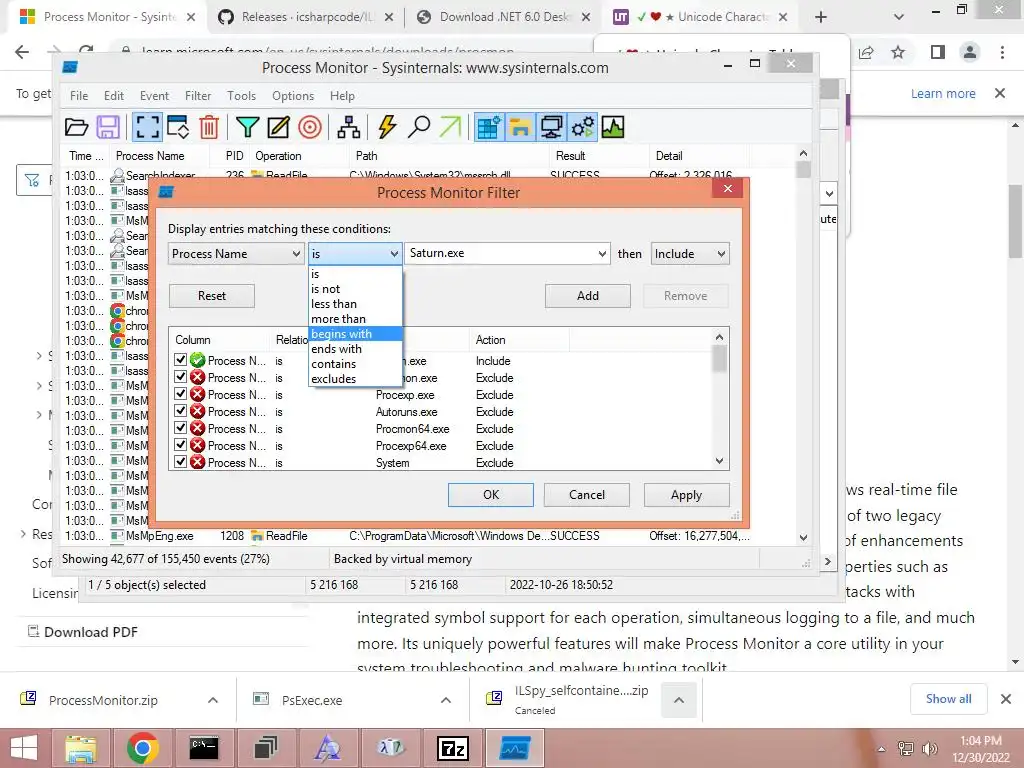Uncheck the System Exclude filter
Screen dimensions: 1024x768
tap(181, 462)
